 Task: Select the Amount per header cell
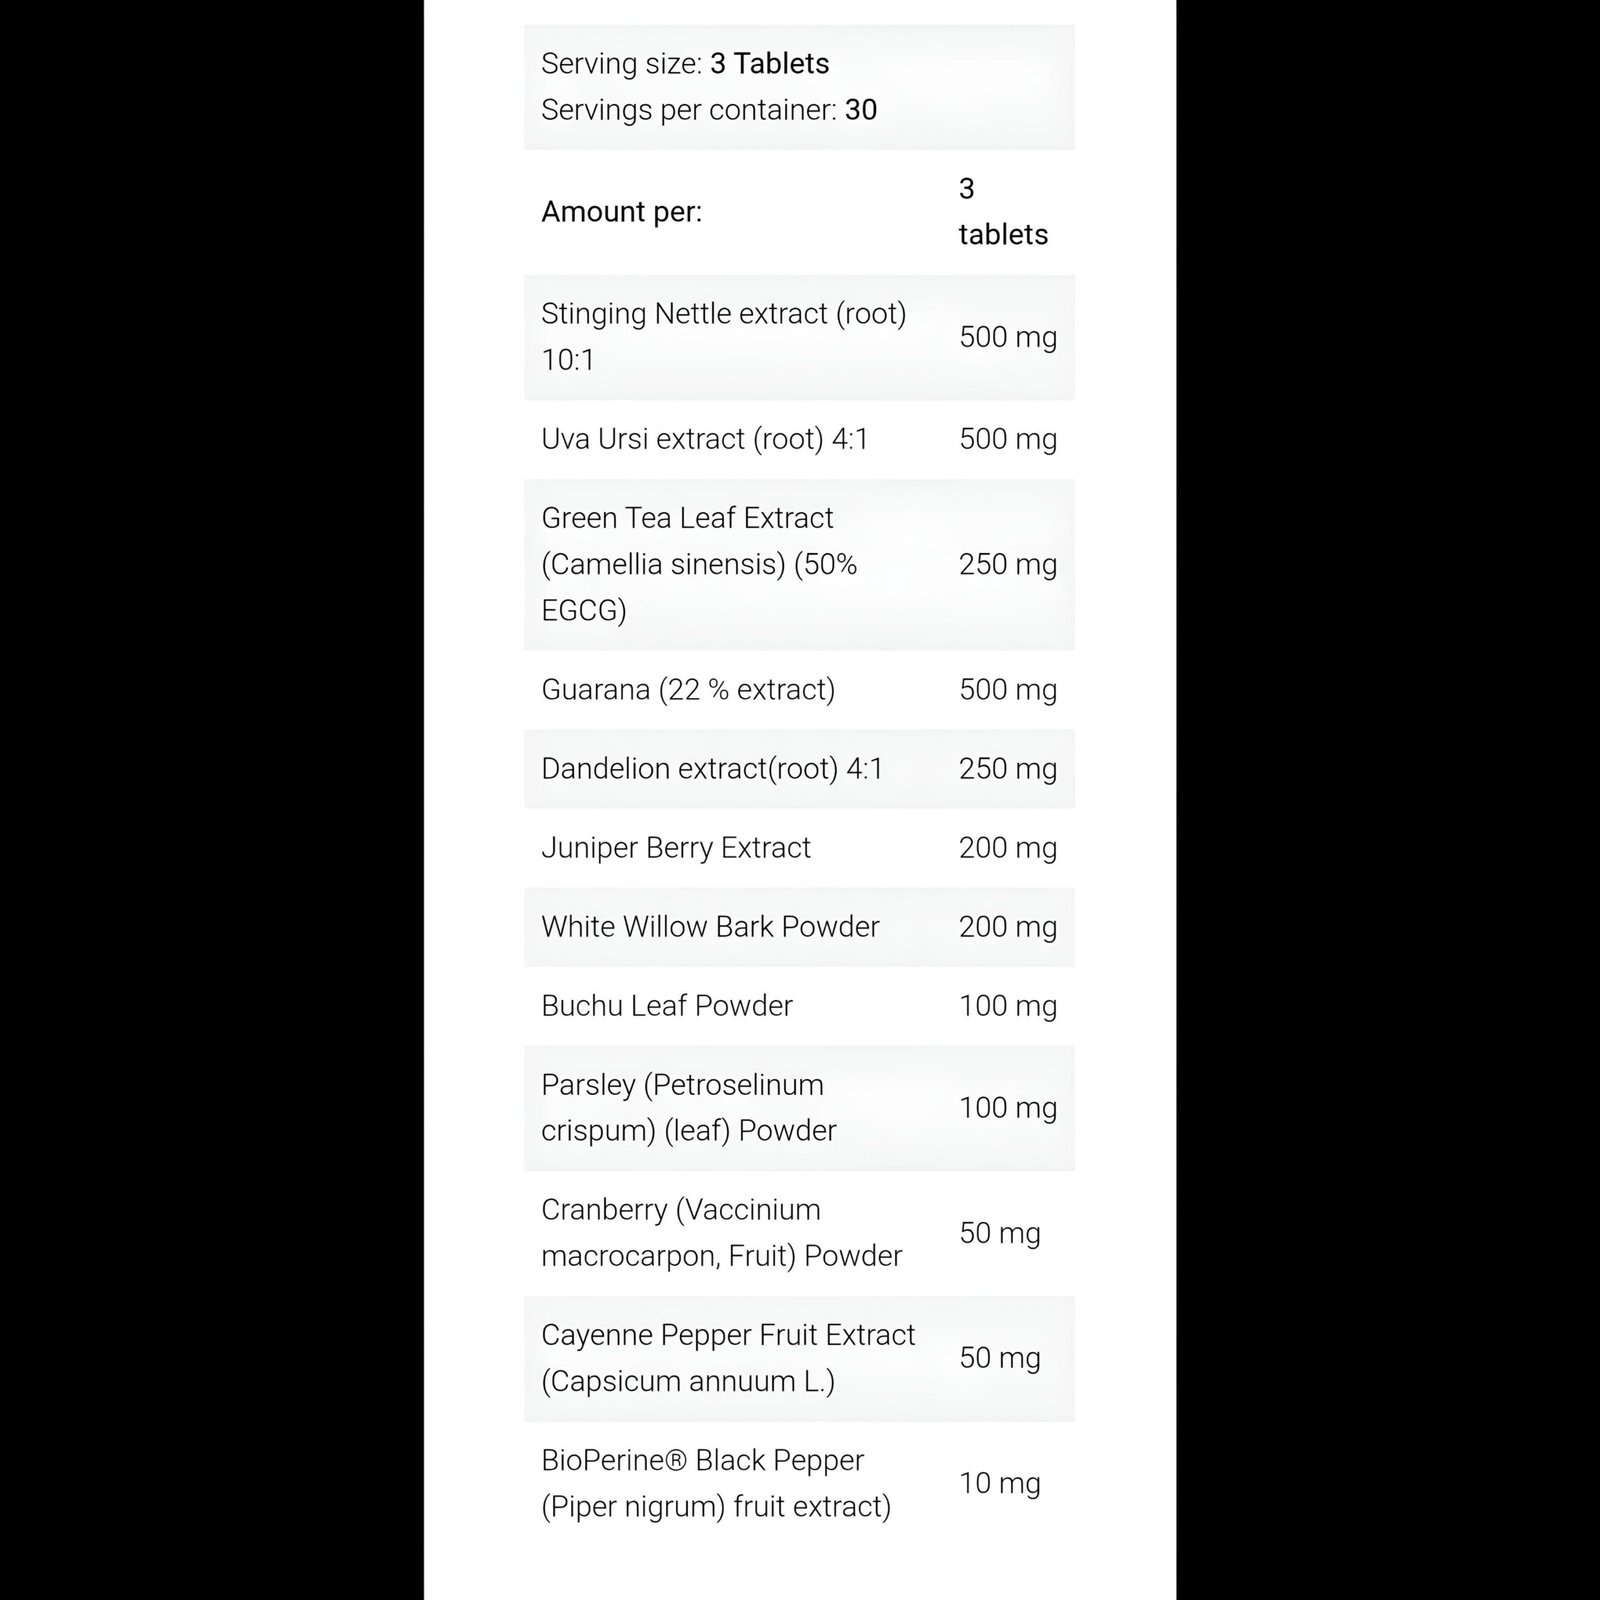click(x=622, y=212)
